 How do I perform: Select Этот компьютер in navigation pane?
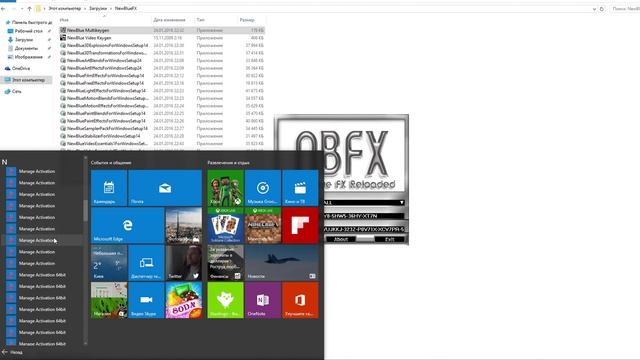(28, 80)
